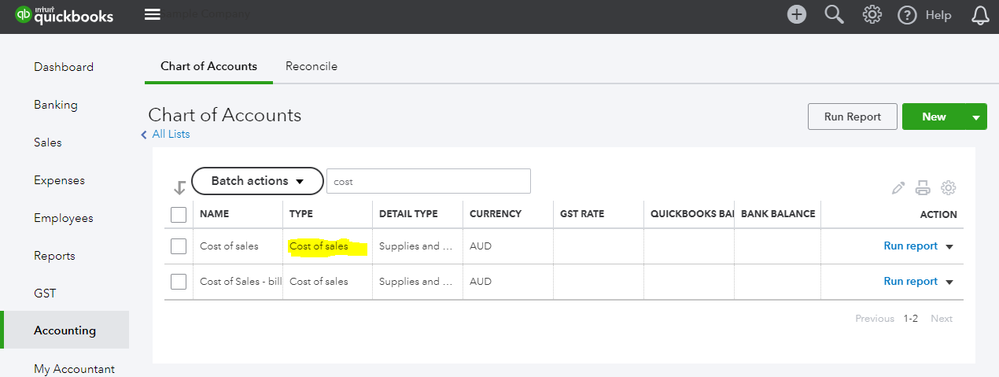Toggle the select-all header checkbox
Viewport: 999px width, 377px height.
178,215
